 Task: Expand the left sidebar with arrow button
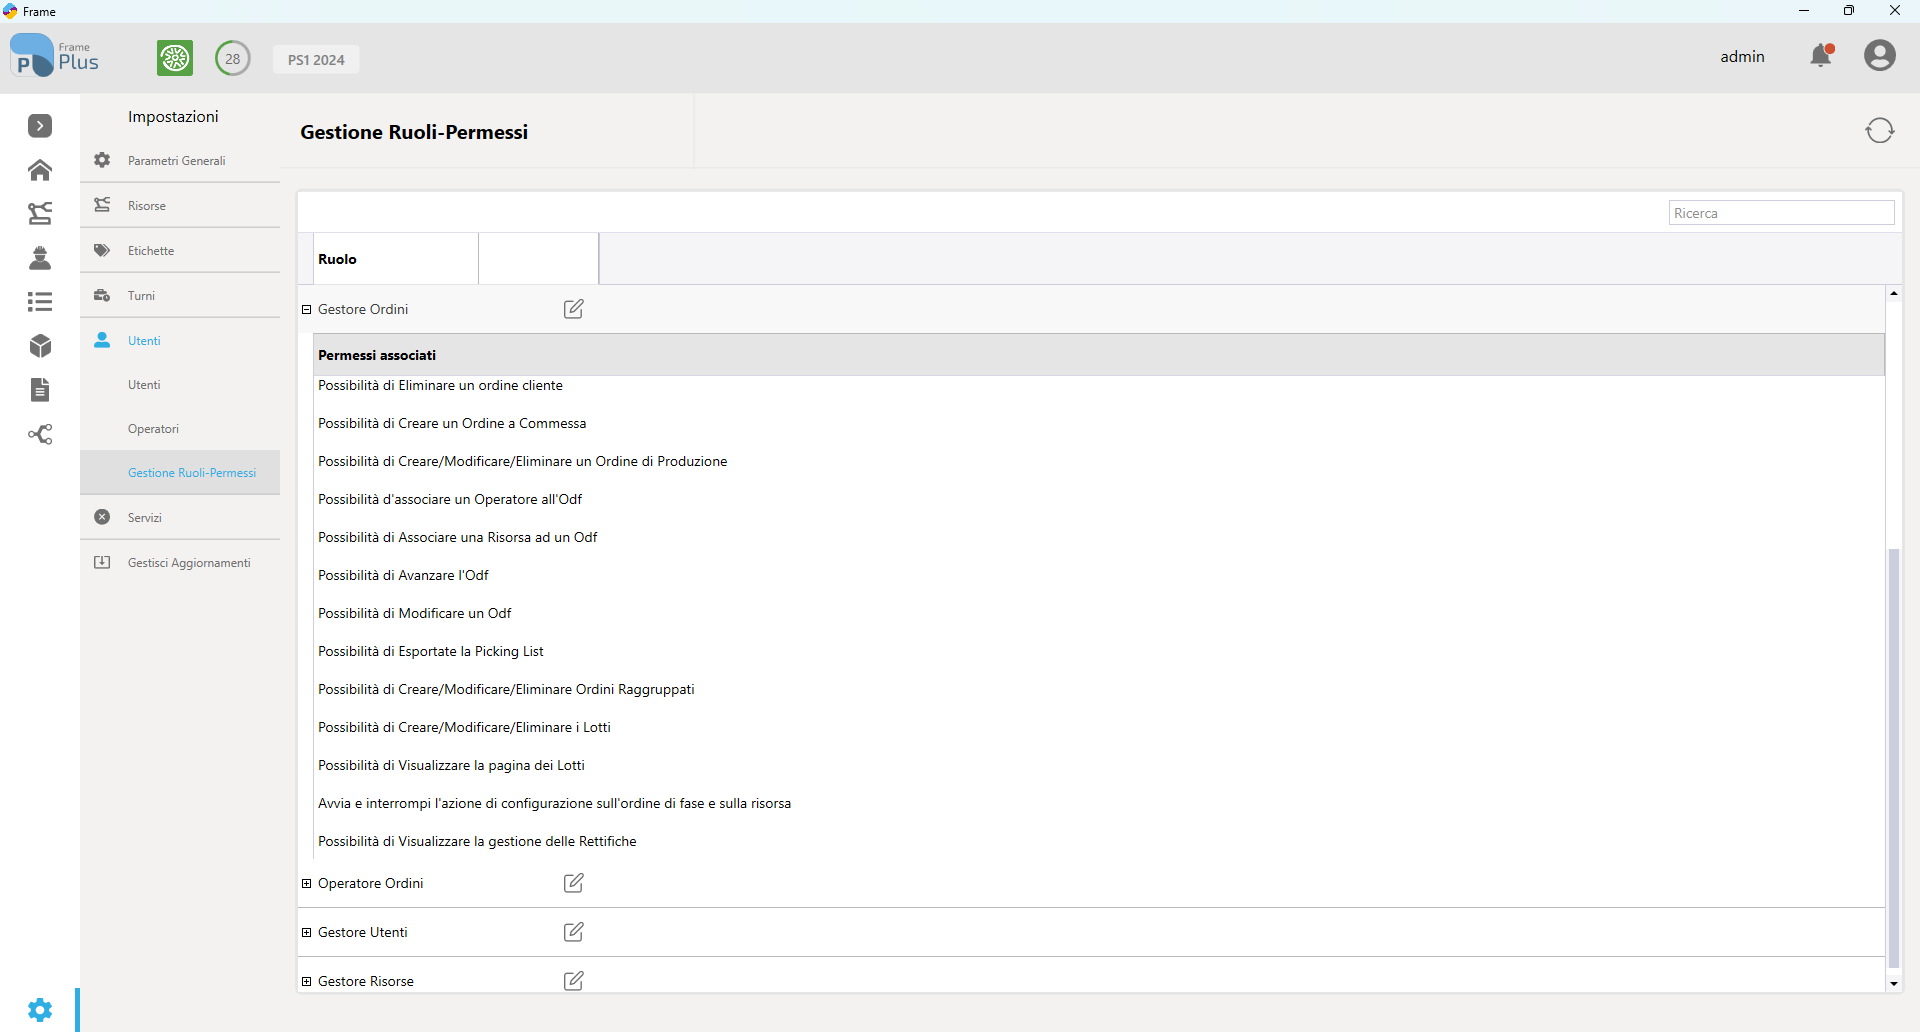pos(40,126)
